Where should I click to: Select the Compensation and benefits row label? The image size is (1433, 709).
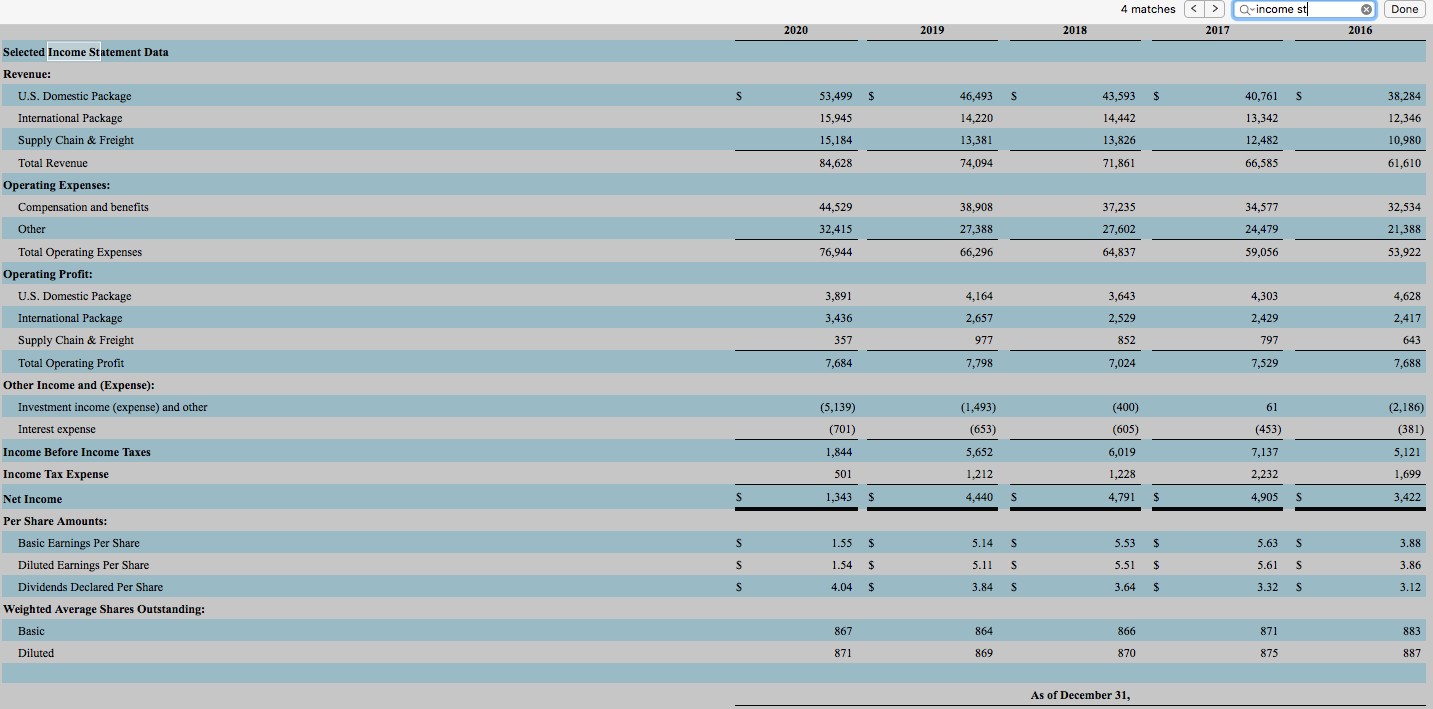(x=83, y=207)
